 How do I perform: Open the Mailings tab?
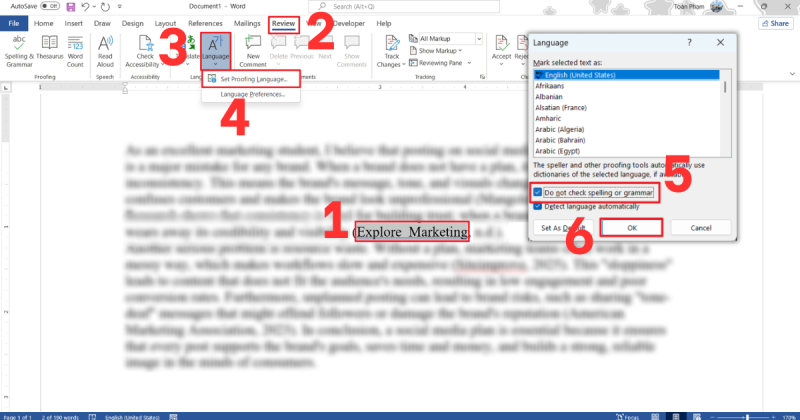tap(247, 23)
